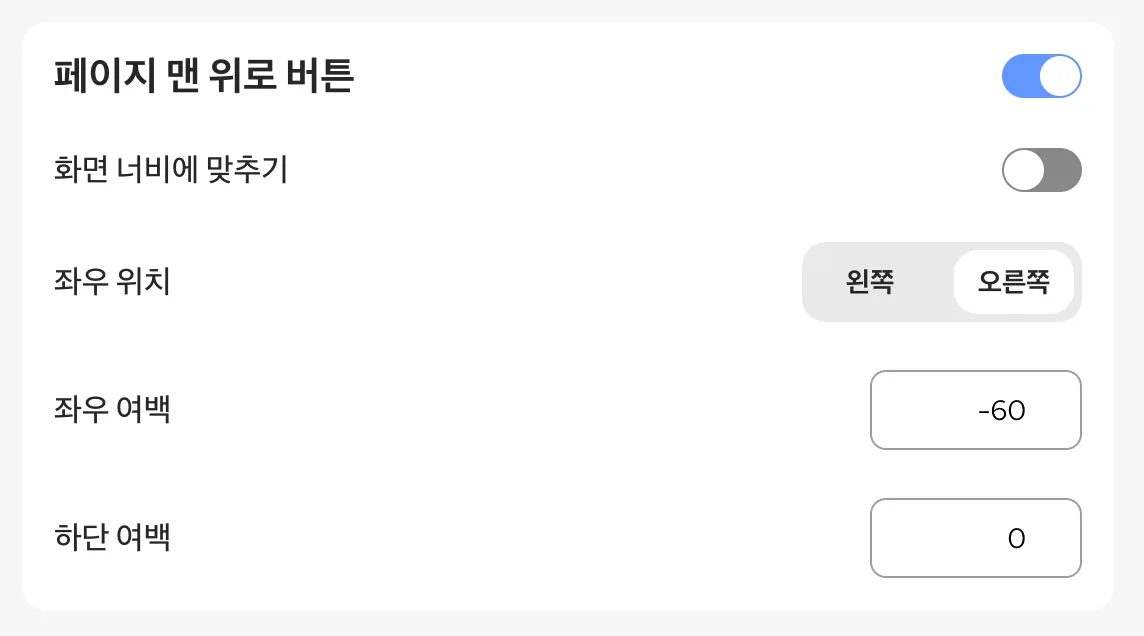Click the white knob of the gray toggle

[x=1024, y=170]
